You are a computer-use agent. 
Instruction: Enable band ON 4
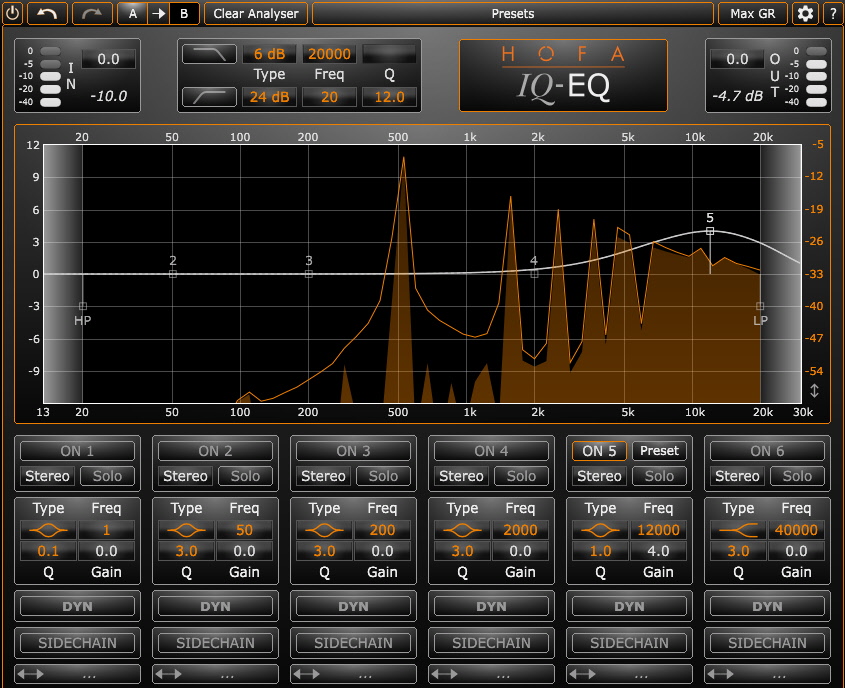[x=491, y=451]
